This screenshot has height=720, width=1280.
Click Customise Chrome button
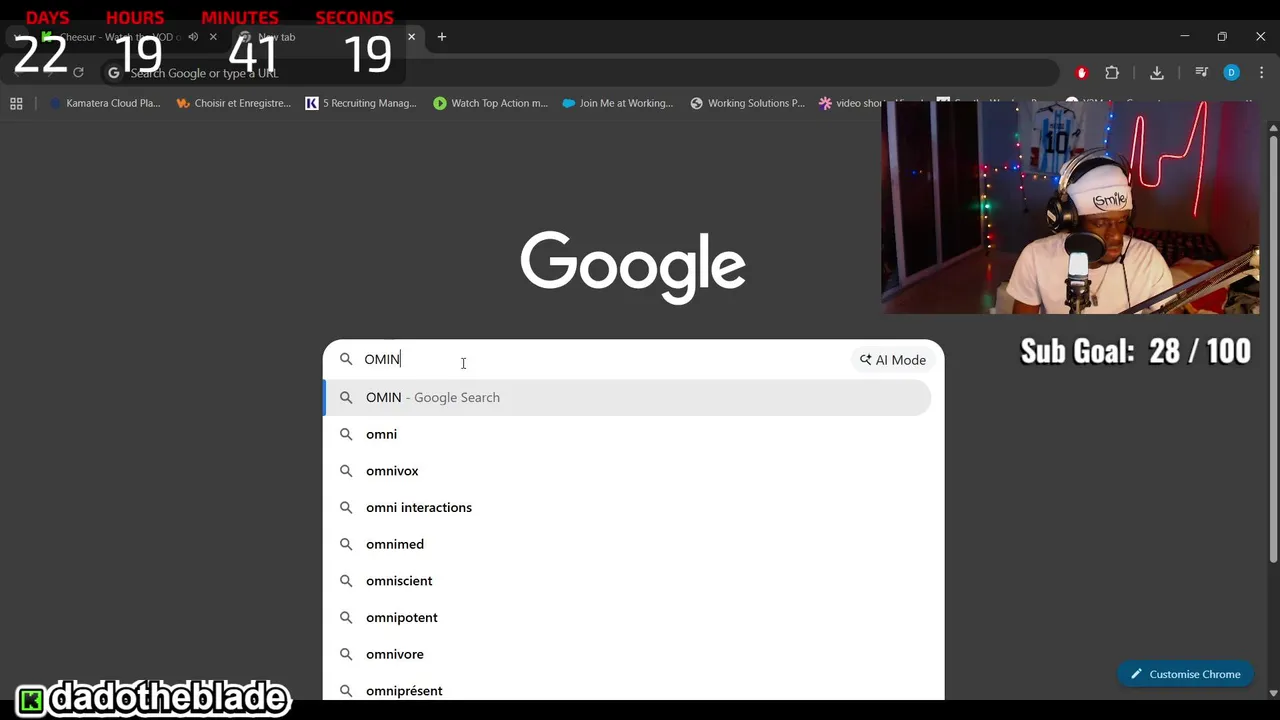pos(1185,674)
